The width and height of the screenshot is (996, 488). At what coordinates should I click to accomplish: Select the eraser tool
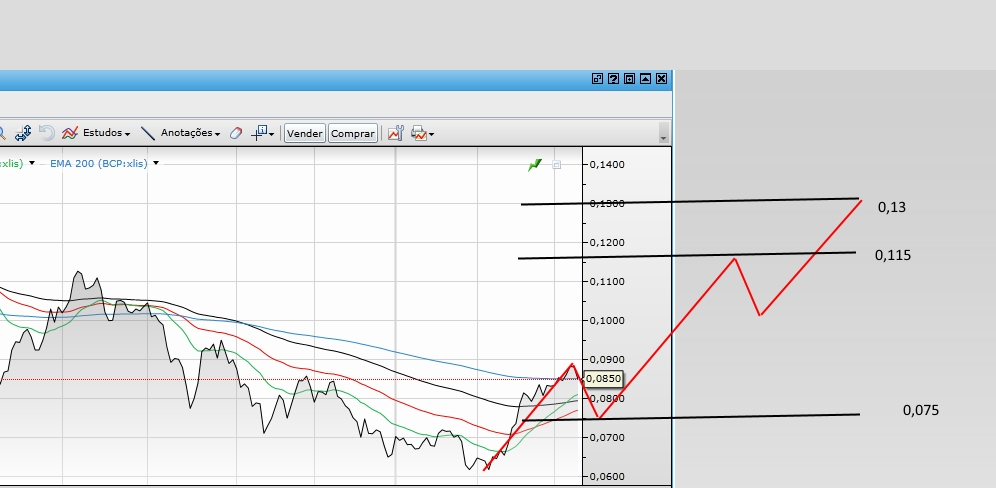click(236, 133)
